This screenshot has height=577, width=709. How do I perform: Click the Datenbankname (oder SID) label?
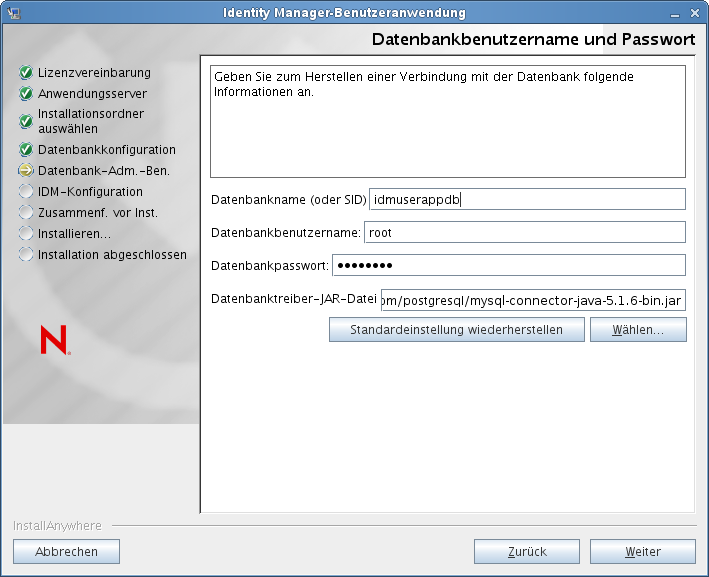pos(288,199)
